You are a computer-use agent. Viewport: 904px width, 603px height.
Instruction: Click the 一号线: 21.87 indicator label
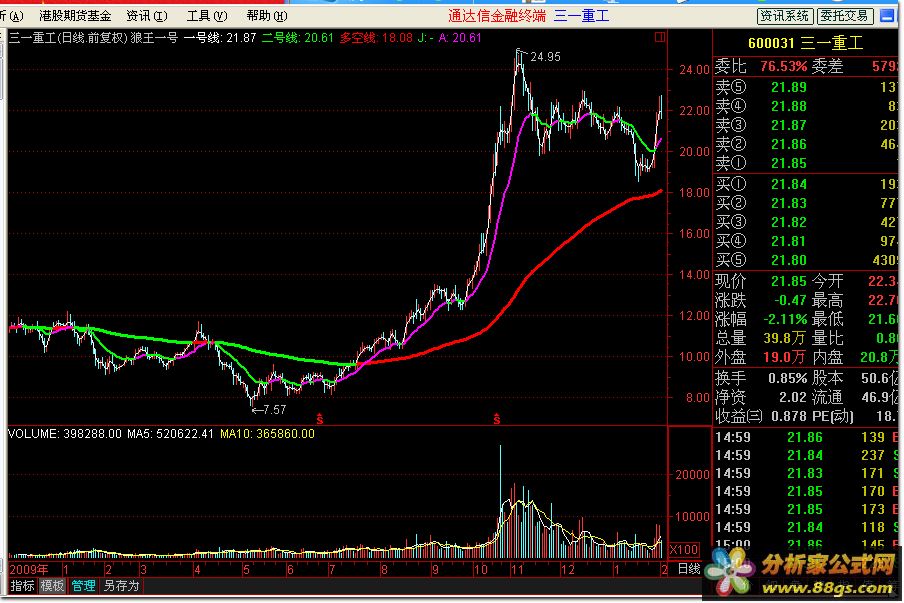(x=220, y=38)
